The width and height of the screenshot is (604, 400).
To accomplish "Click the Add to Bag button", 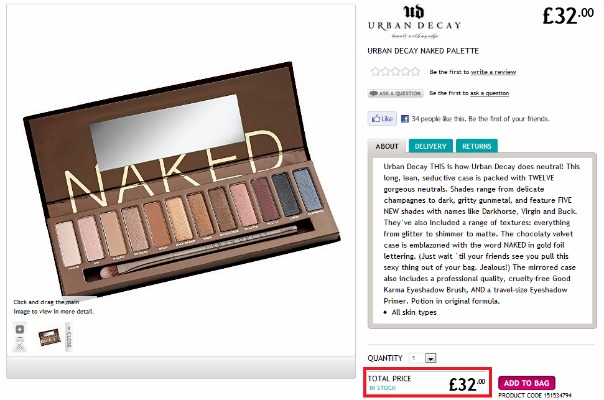I will [x=526, y=383].
